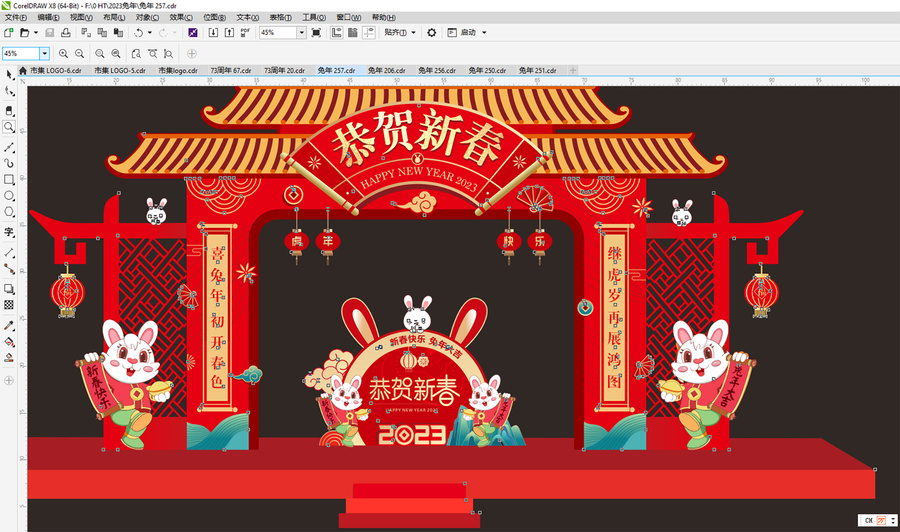900x532 pixels.
Task: Click the Zoom out magnifier icon
Action: tap(79, 53)
